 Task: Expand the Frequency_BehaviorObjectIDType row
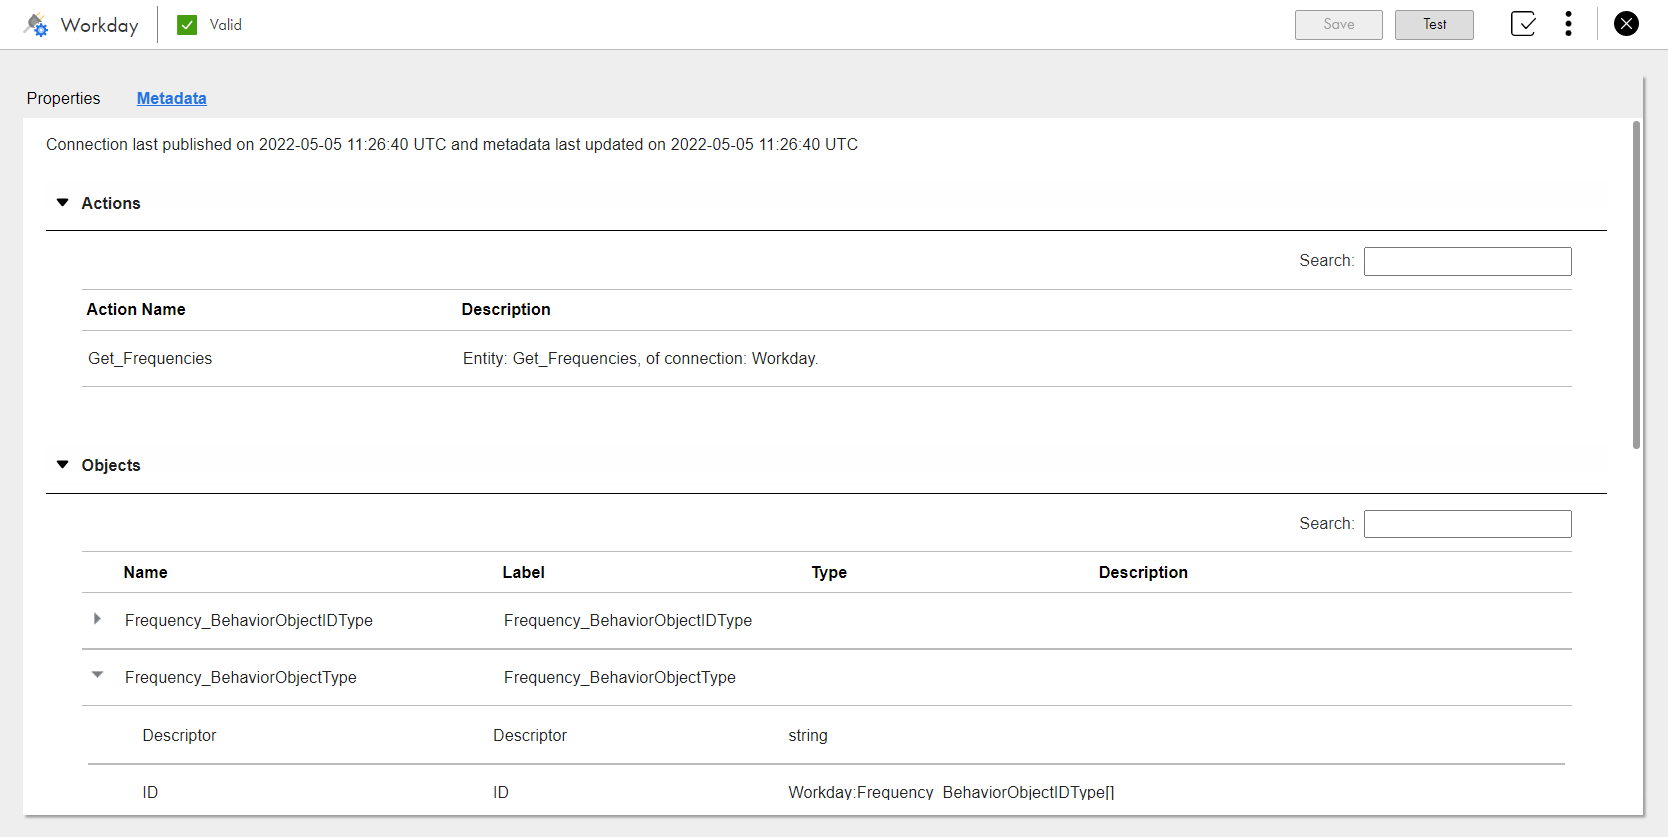pos(97,619)
